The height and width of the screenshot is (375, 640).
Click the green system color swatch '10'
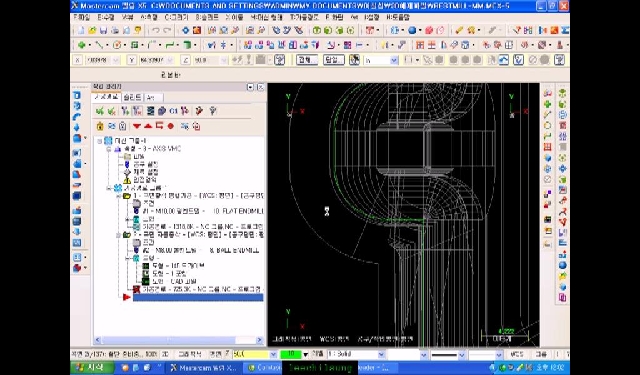[x=291, y=354]
